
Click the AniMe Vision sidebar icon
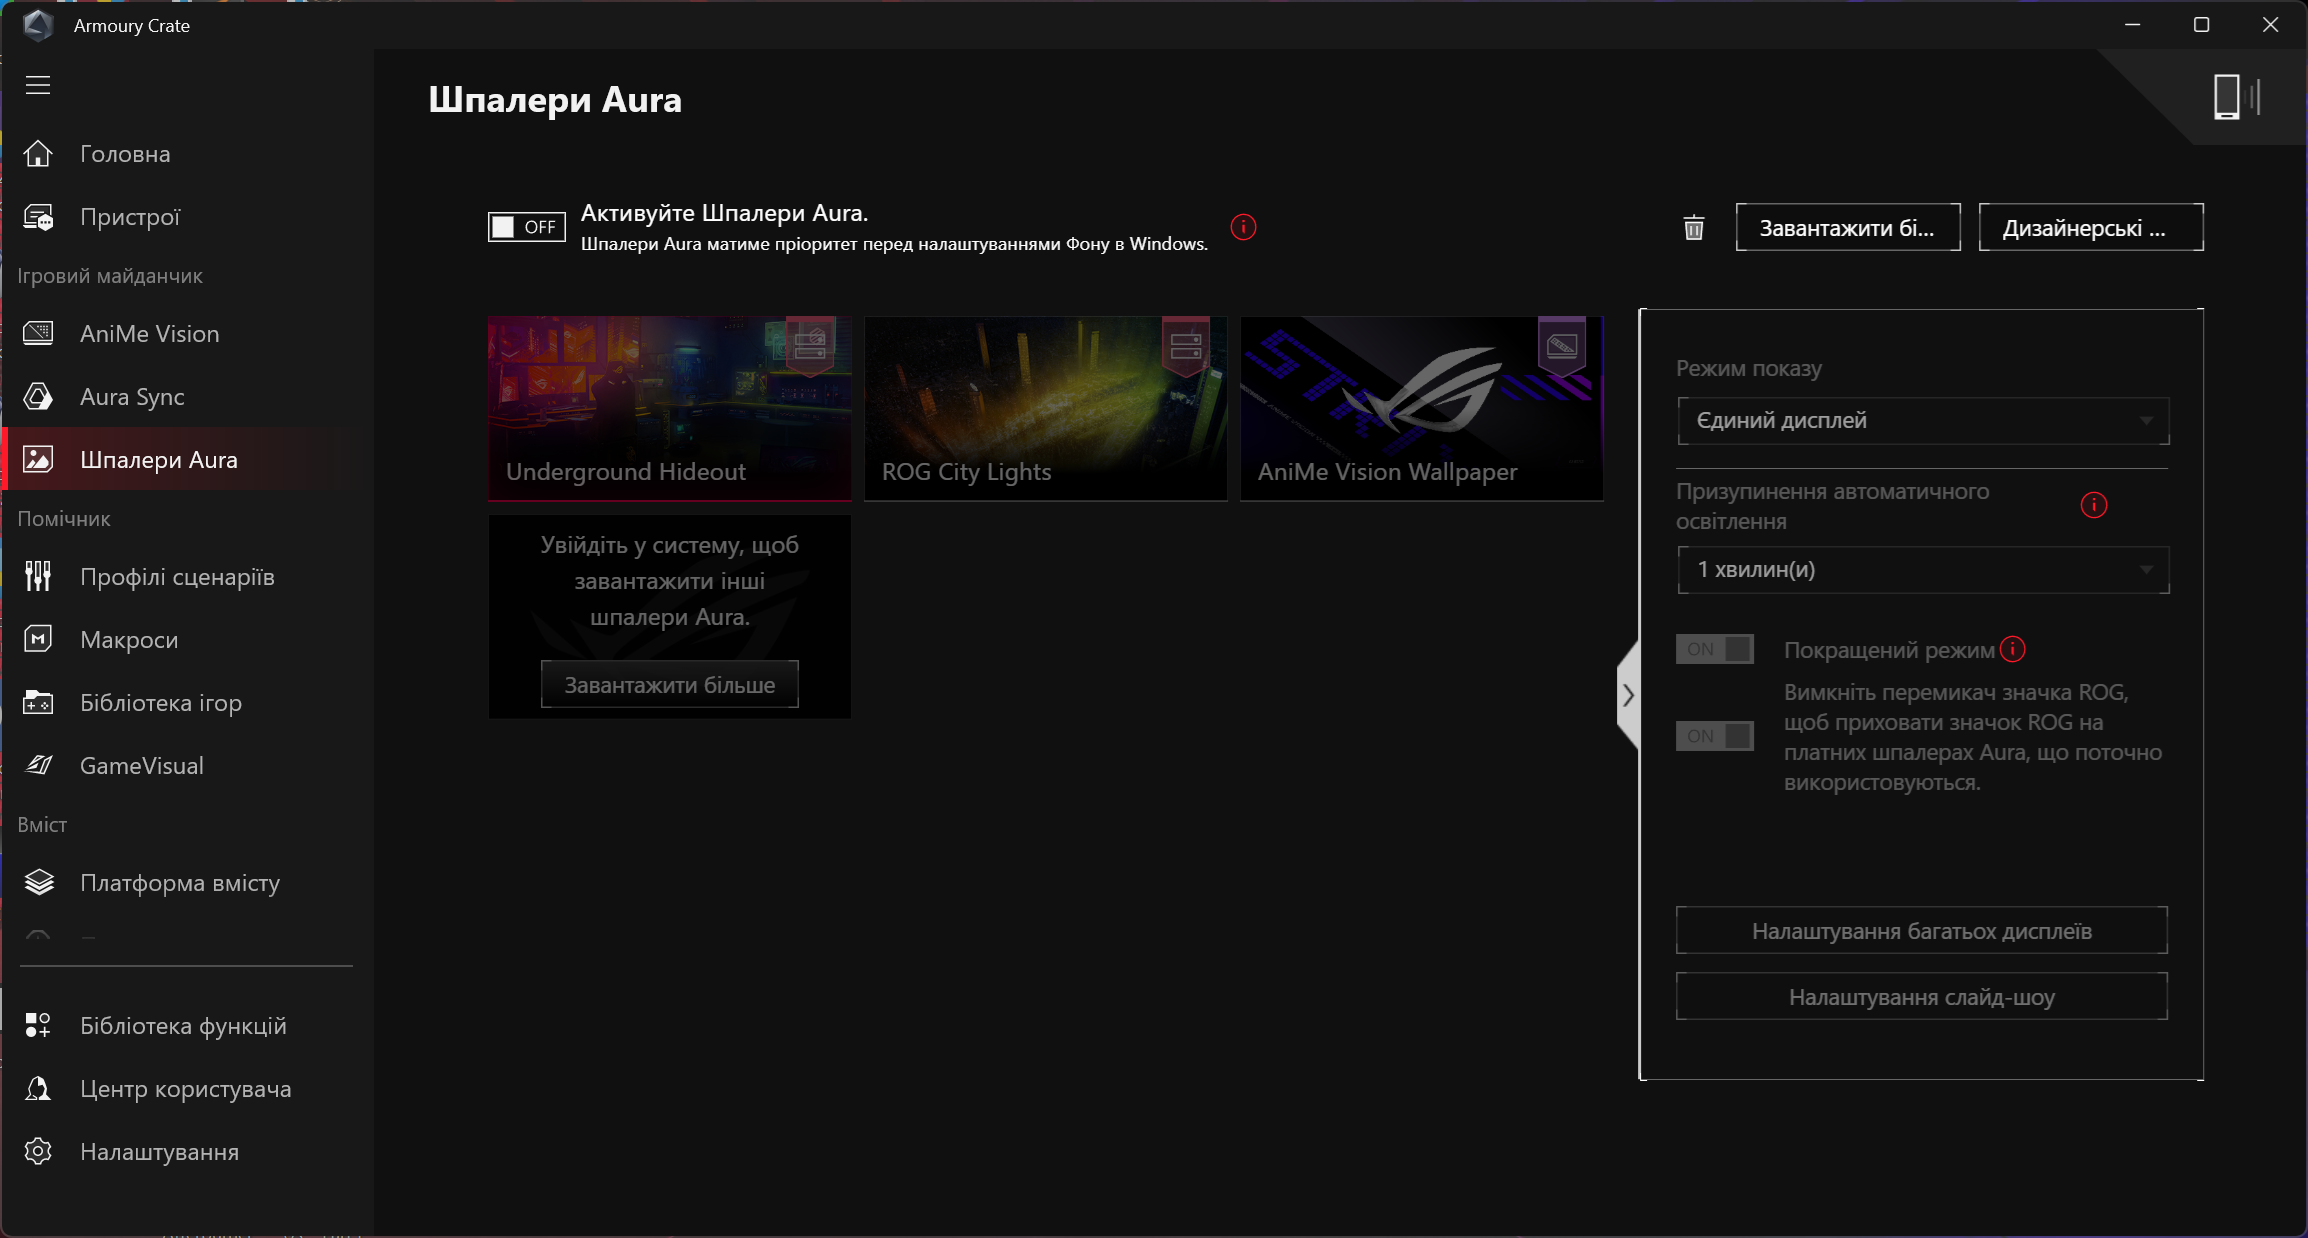pyautogui.click(x=38, y=334)
